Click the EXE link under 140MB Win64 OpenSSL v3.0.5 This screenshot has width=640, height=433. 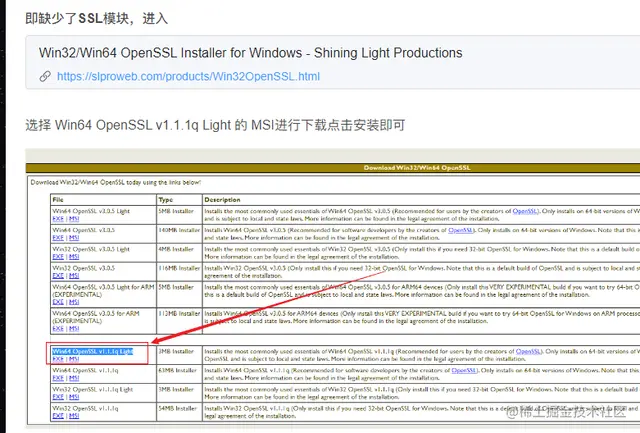pos(58,238)
